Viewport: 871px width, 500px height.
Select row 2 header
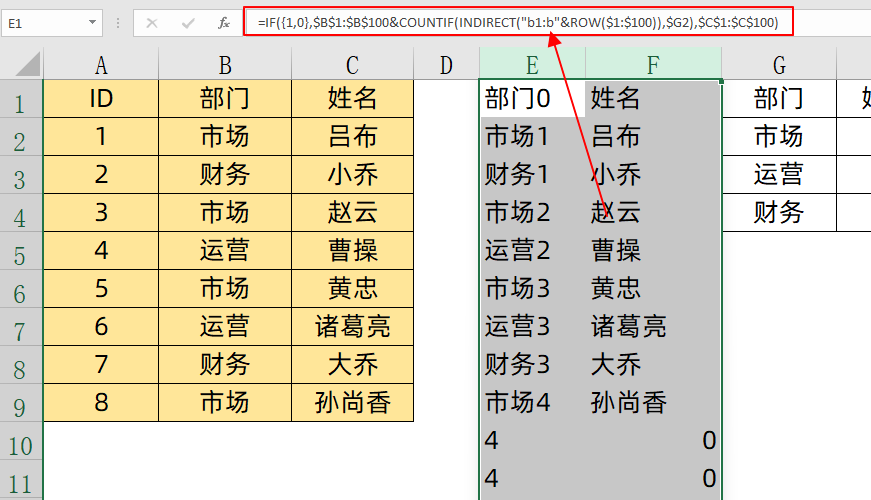click(x=21, y=137)
